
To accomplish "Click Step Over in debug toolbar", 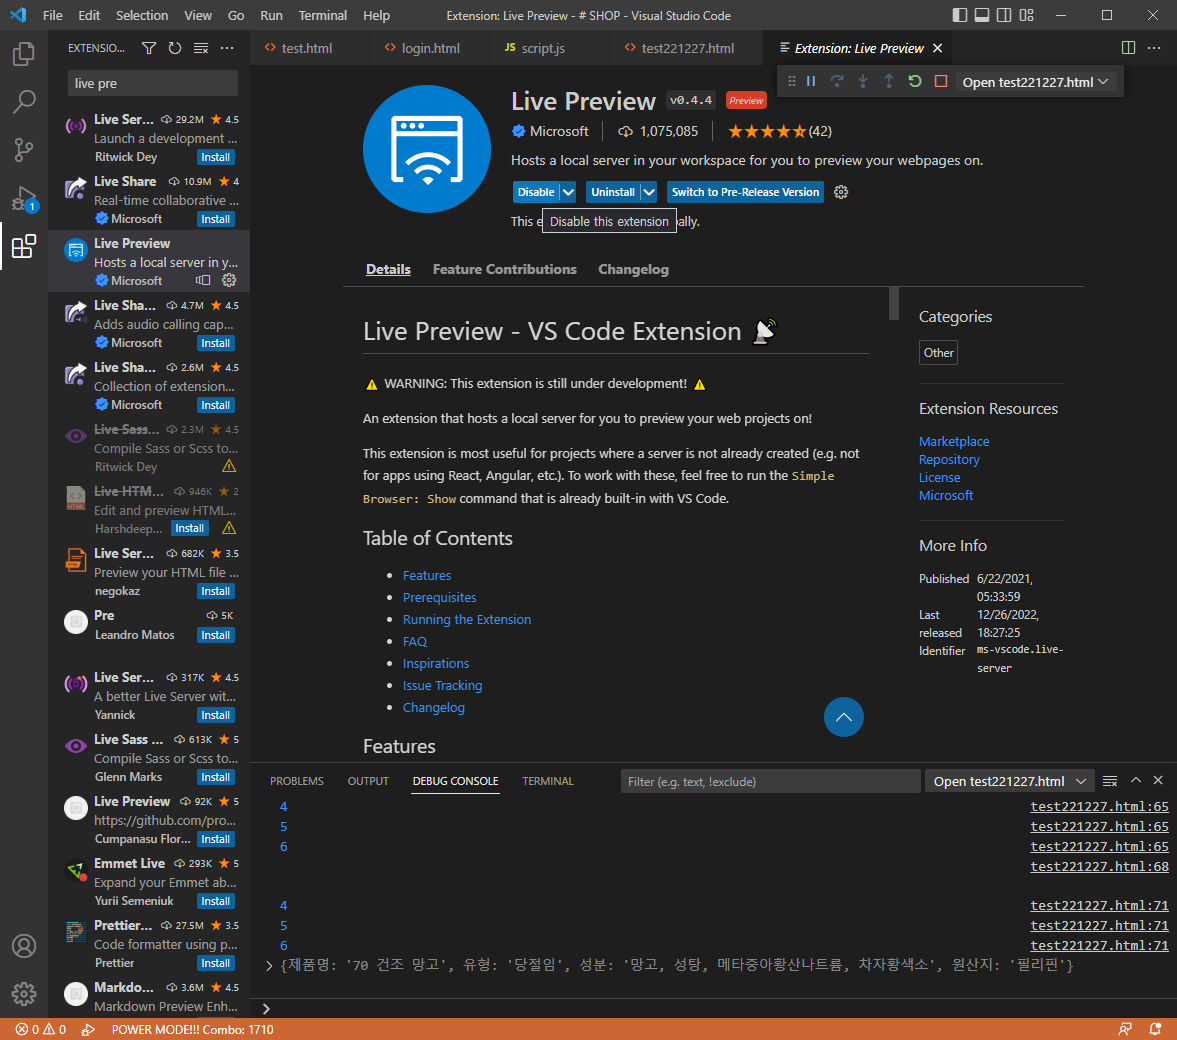I will click(837, 81).
